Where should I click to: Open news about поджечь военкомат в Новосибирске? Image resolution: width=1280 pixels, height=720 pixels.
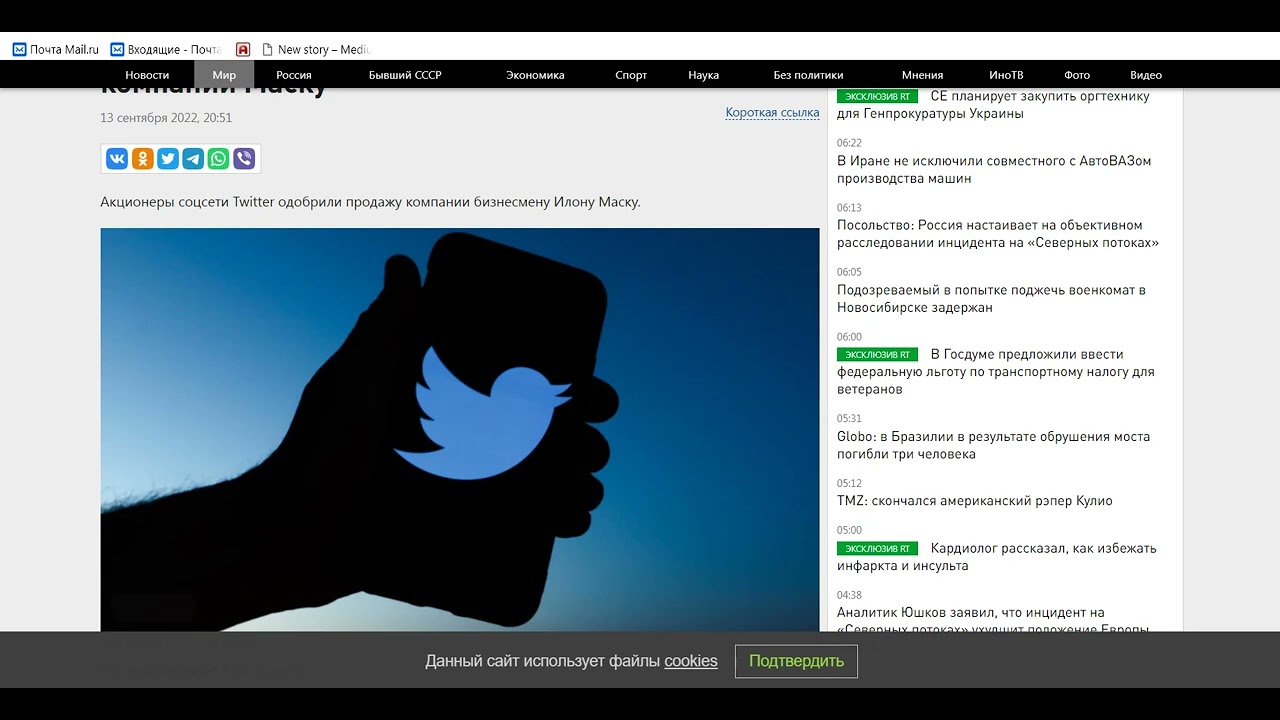pos(991,299)
